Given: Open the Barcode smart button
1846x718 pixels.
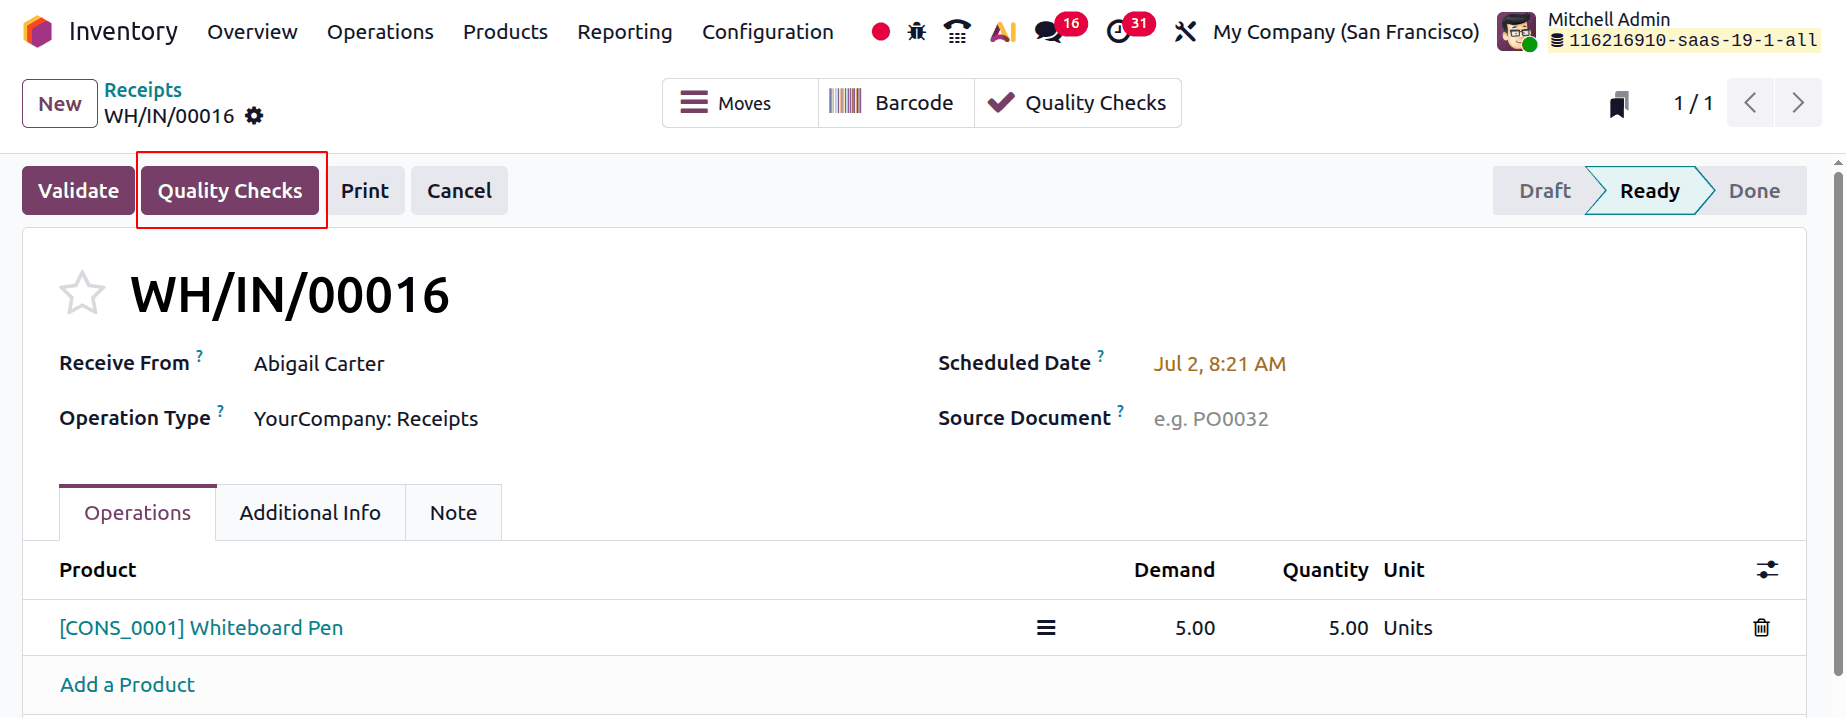Looking at the screenshot, I should click(896, 103).
